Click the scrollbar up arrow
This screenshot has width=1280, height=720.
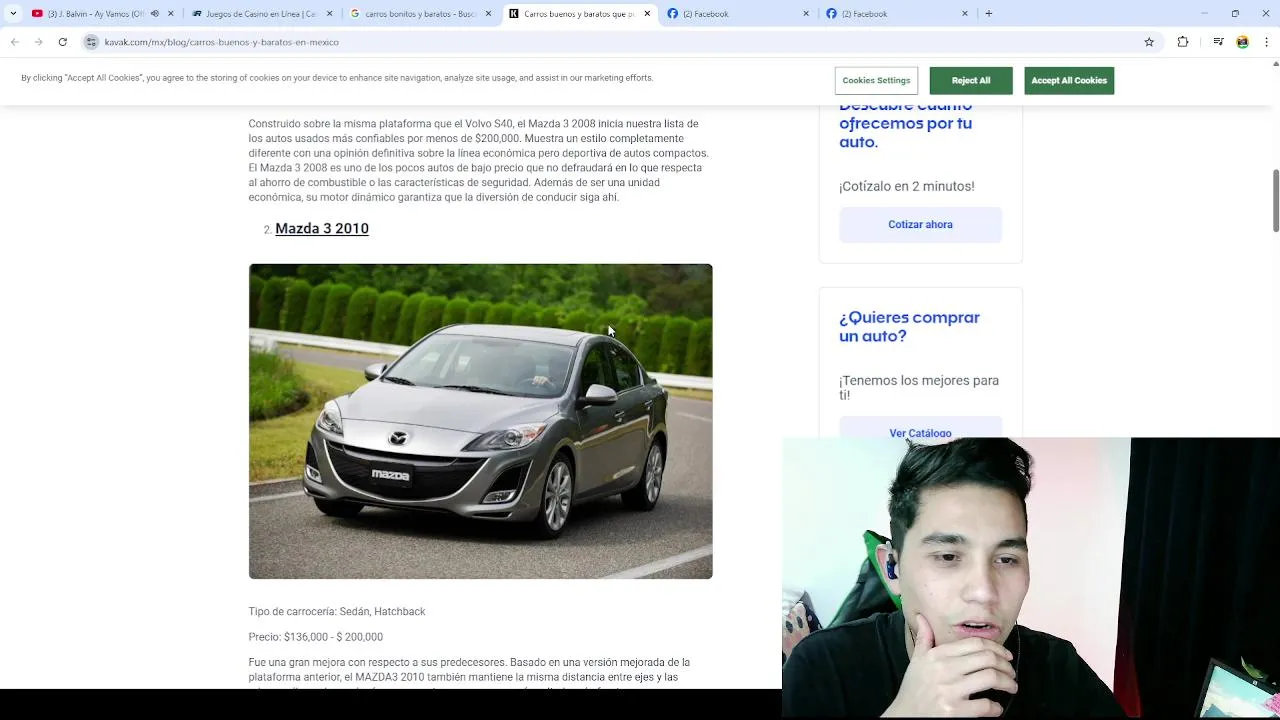pyautogui.click(x=1275, y=63)
